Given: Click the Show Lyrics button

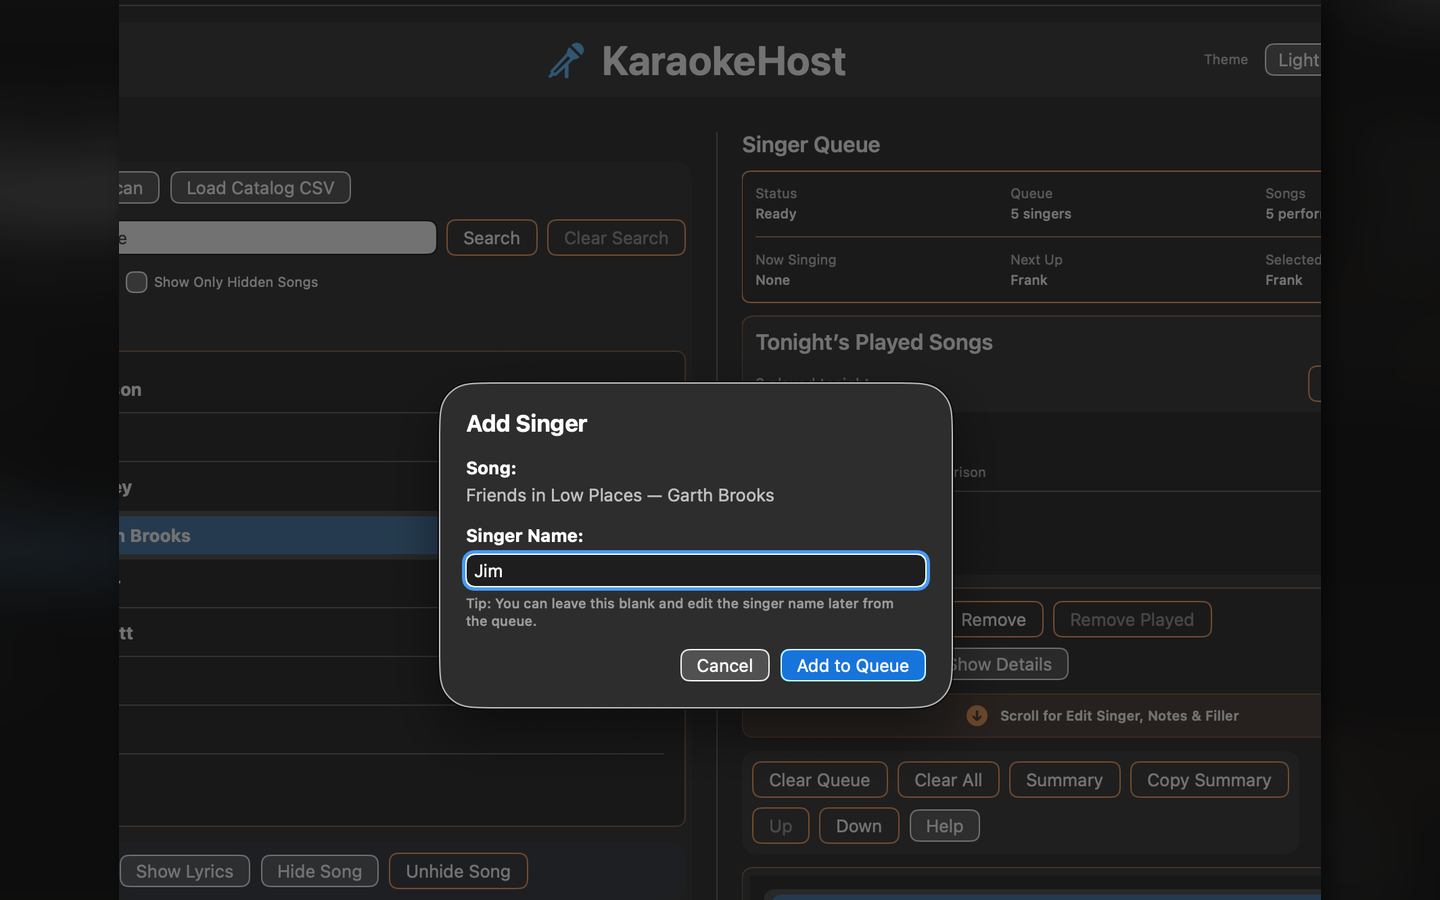Looking at the screenshot, I should tap(184, 871).
